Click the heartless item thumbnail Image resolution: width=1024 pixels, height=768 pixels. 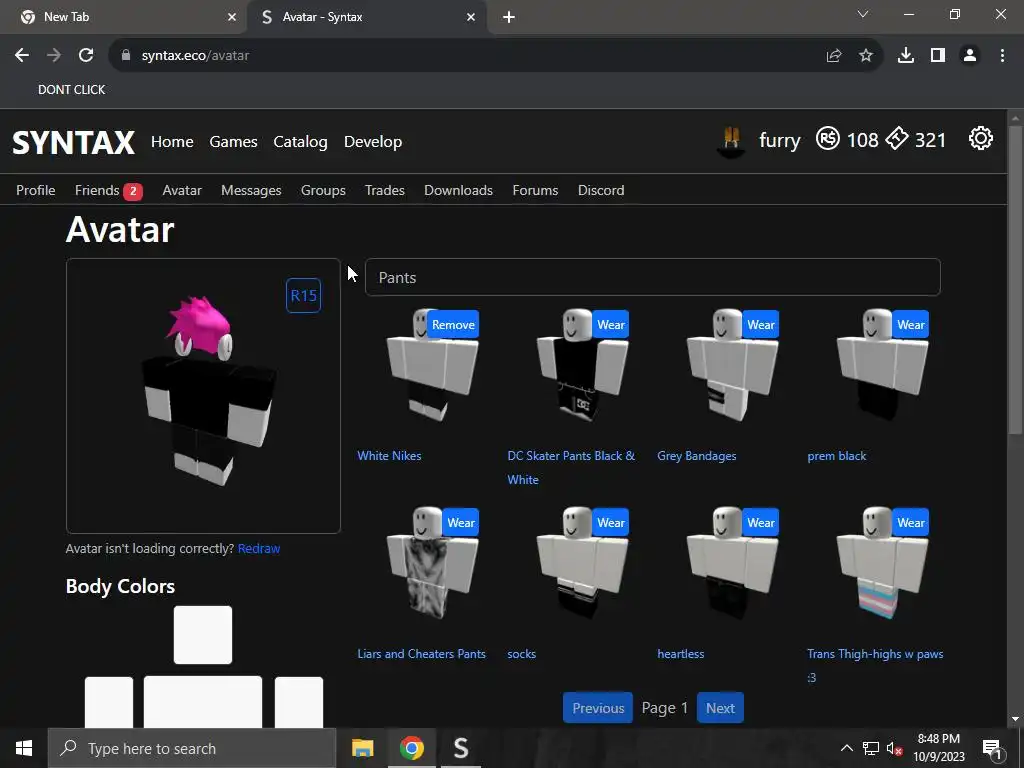[x=732, y=563]
